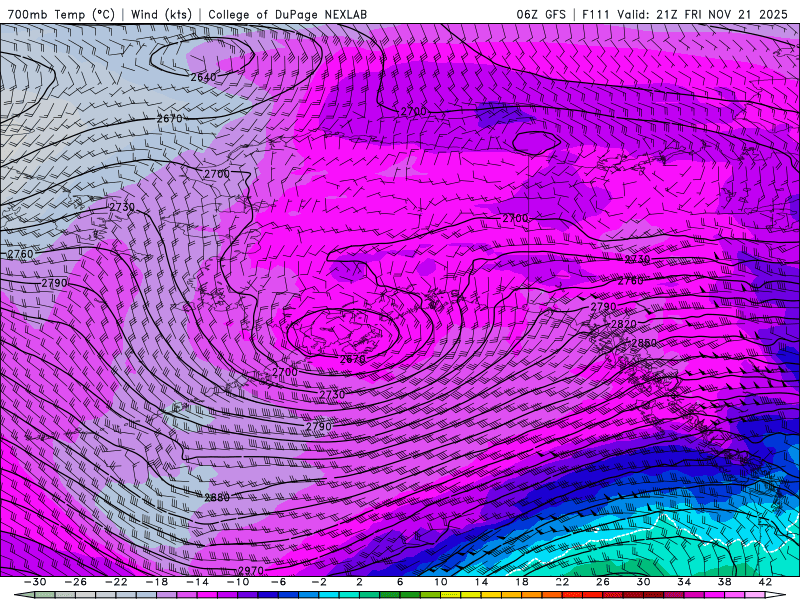The height and width of the screenshot is (600, 800).
Task: Click the 2880 height contour label
Action: 217,497
